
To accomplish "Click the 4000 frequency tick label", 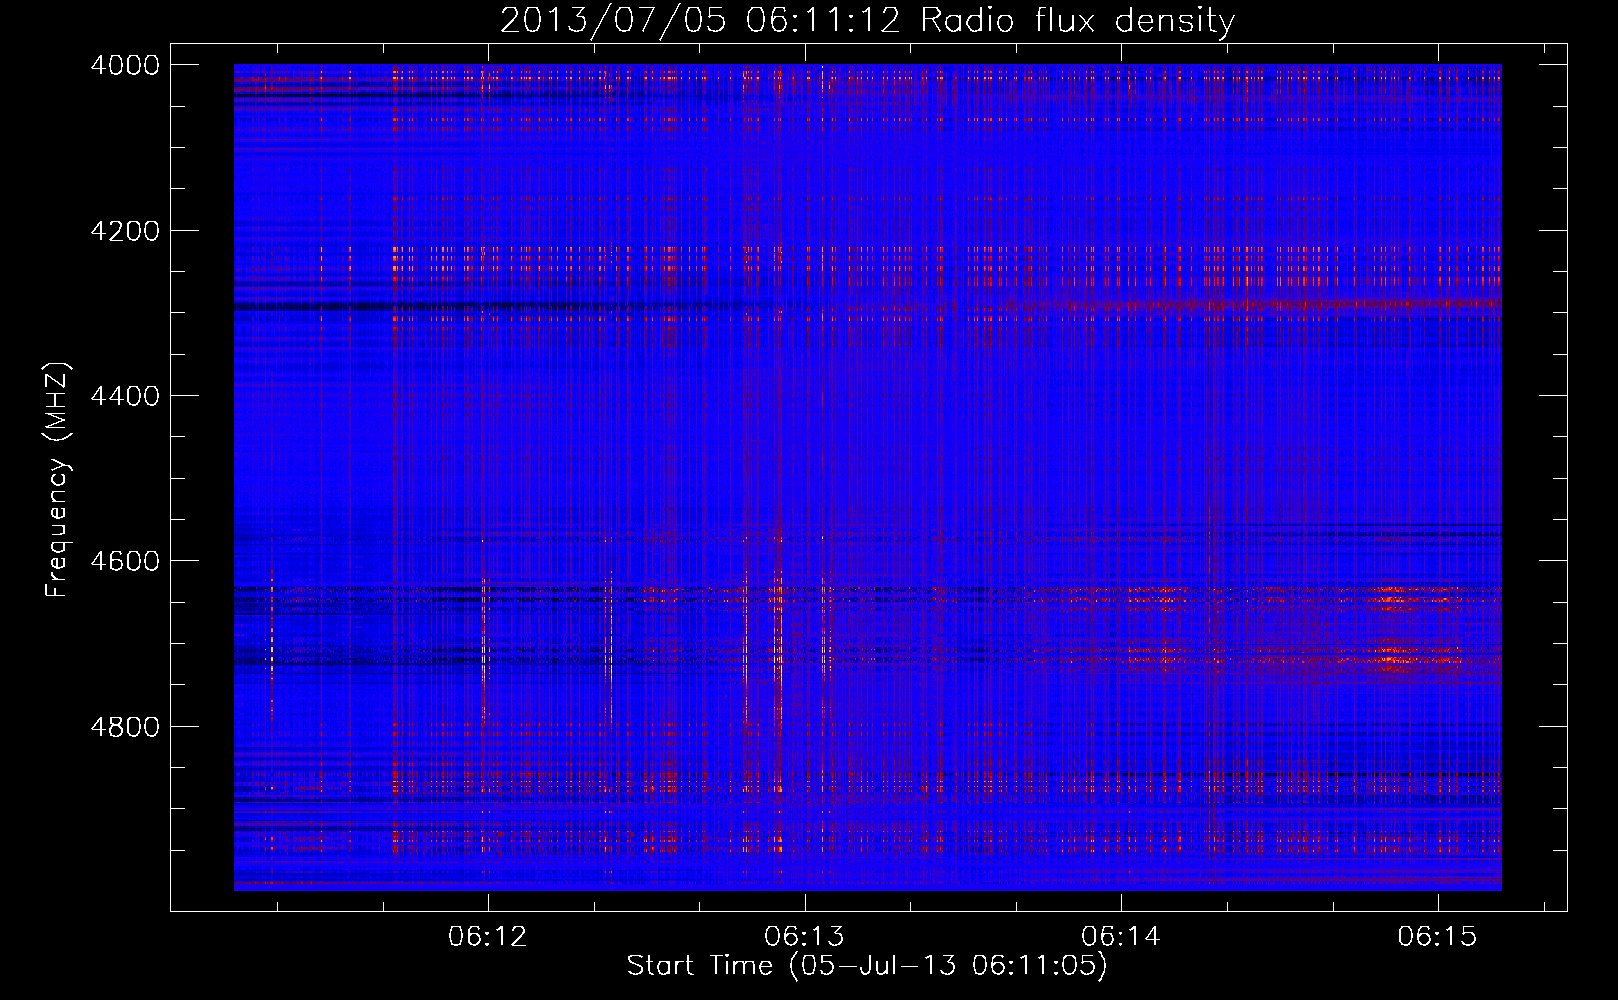I will click(x=125, y=65).
